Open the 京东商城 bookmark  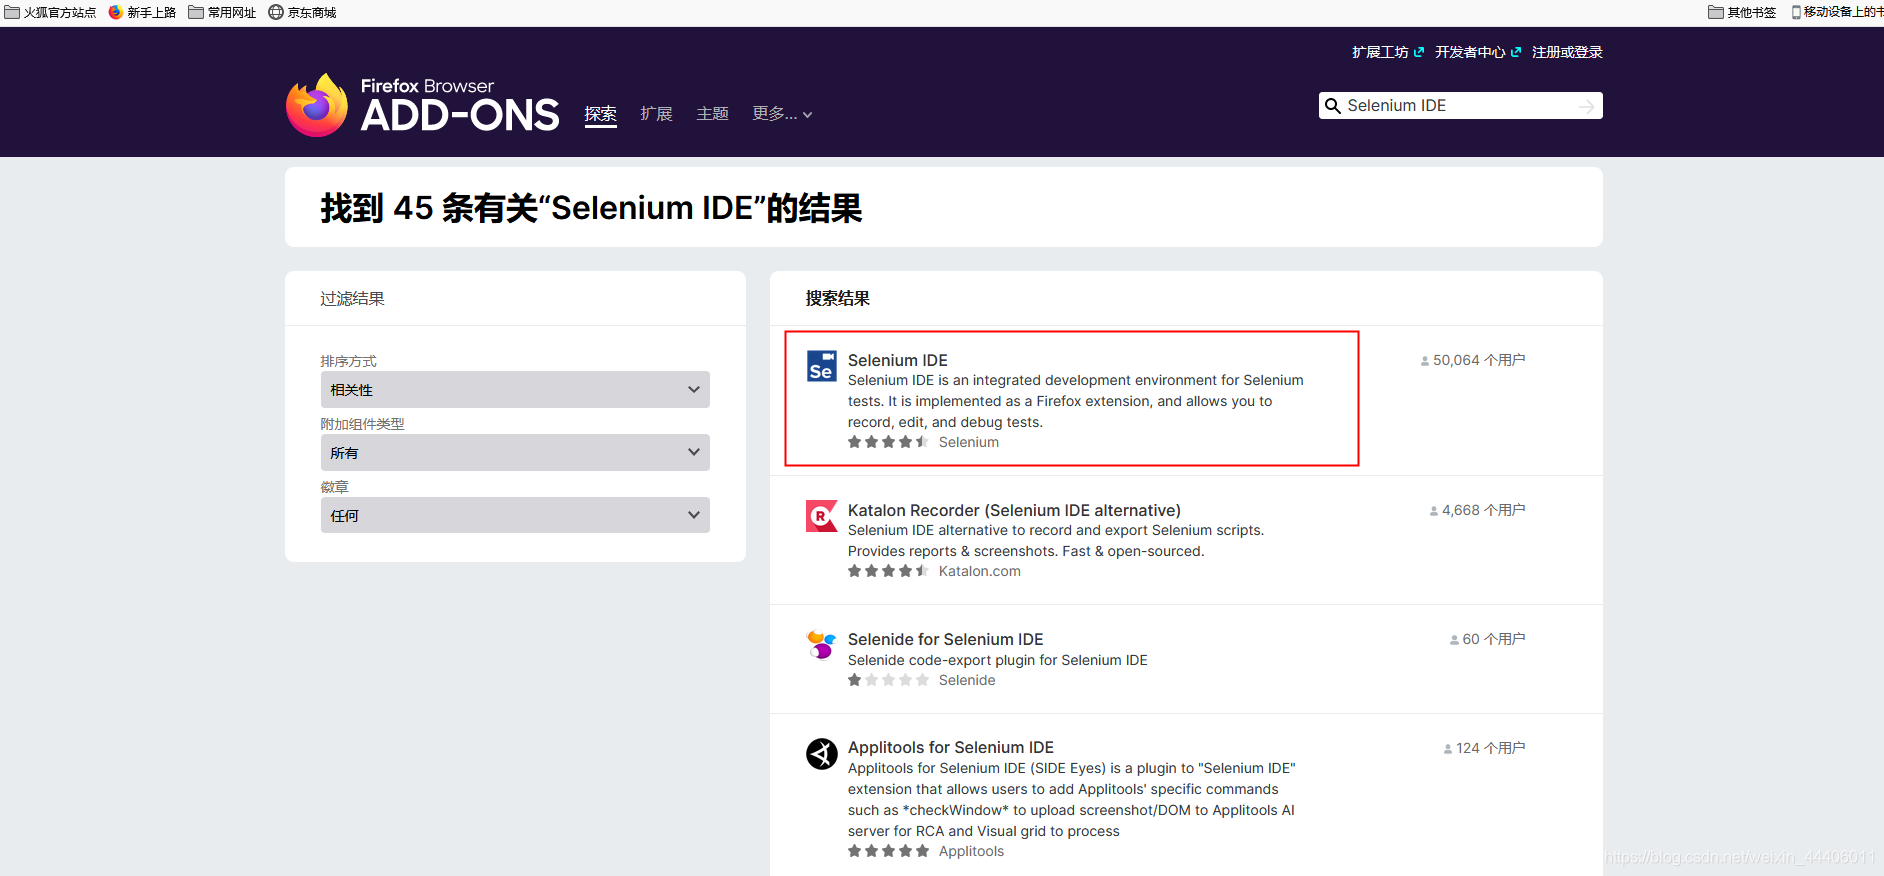pyautogui.click(x=302, y=13)
